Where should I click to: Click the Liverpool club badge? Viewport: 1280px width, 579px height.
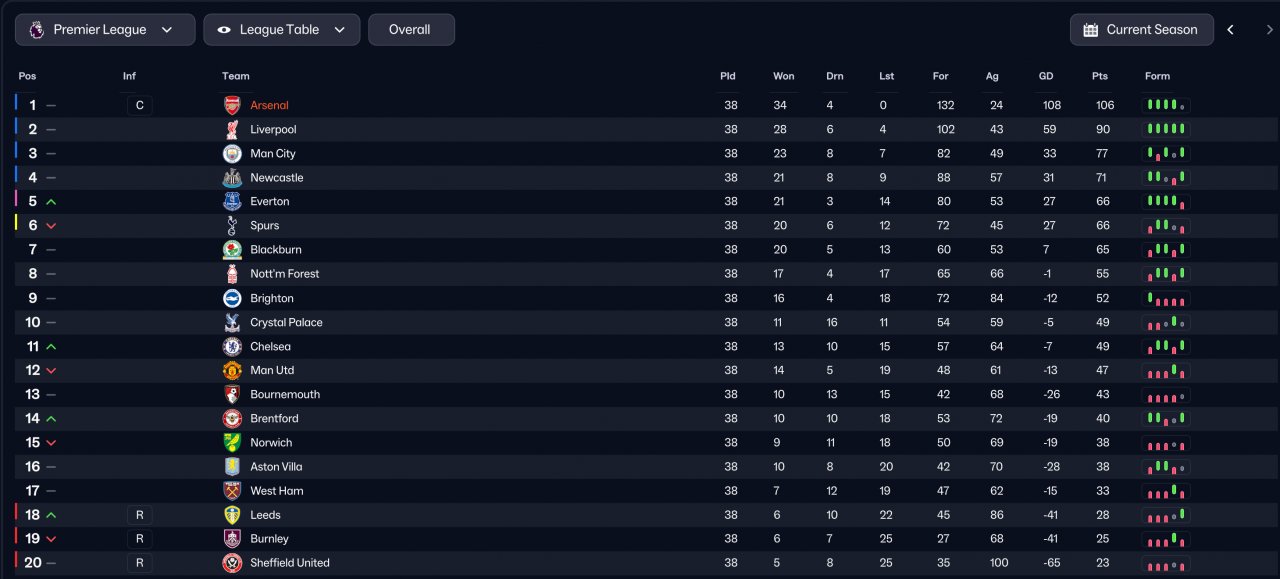click(x=232, y=129)
